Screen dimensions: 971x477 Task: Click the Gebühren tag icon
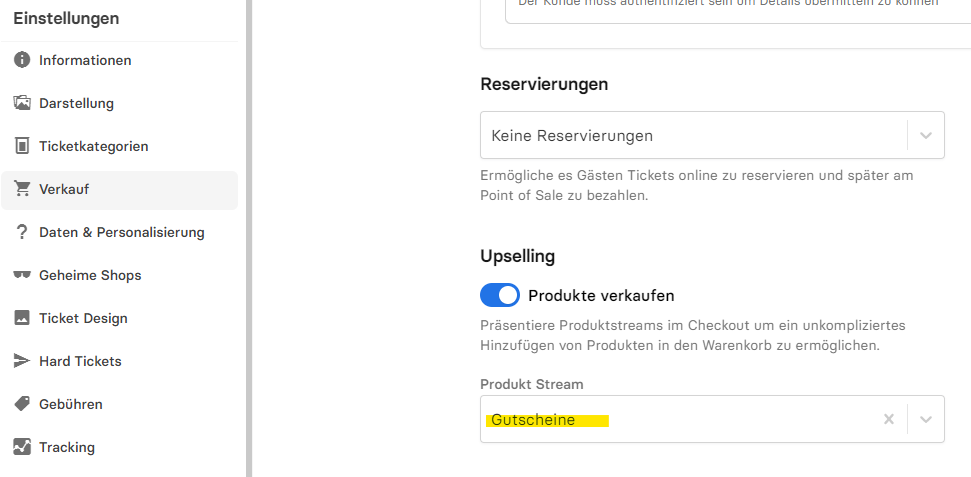tap(22, 404)
